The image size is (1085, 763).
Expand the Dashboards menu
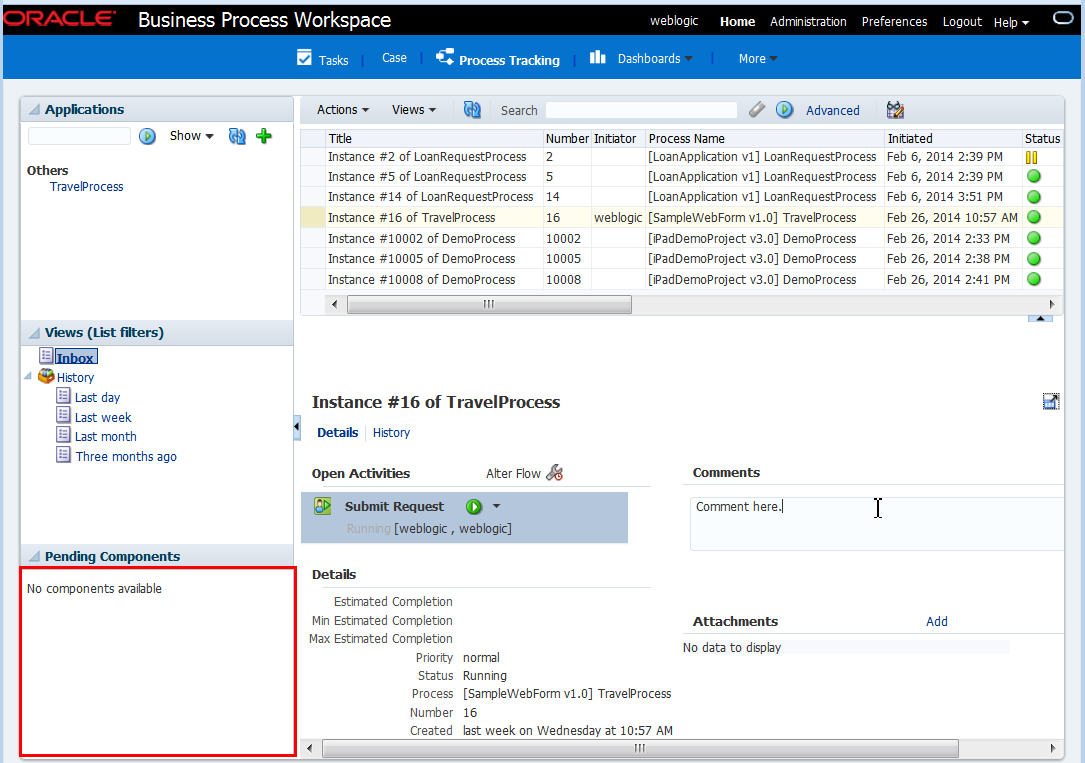(x=655, y=59)
